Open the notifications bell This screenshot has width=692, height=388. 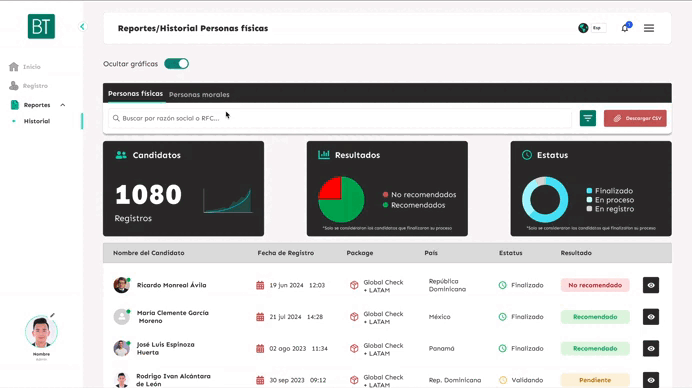(625, 28)
